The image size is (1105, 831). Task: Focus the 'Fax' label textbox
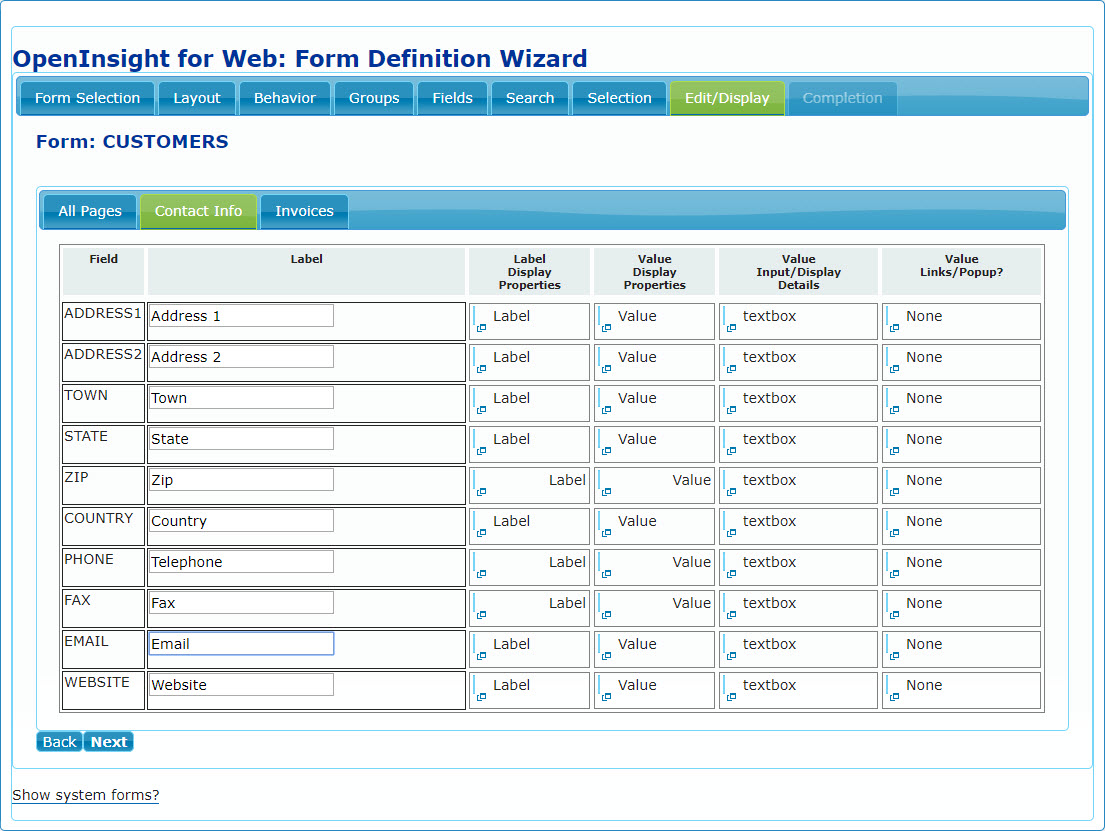pyautogui.click(x=241, y=602)
